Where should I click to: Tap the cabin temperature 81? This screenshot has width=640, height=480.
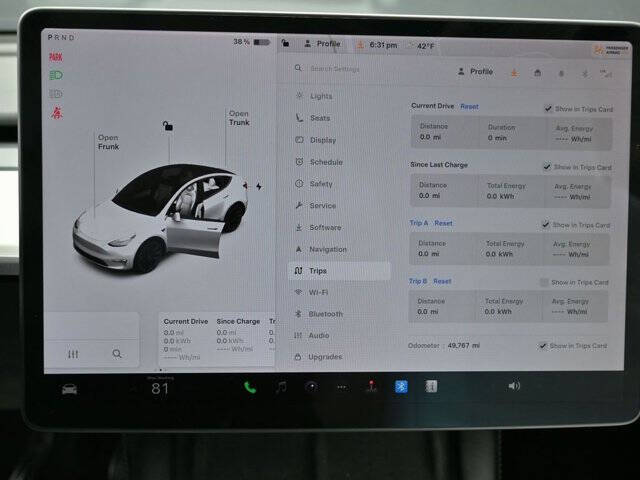[160, 388]
